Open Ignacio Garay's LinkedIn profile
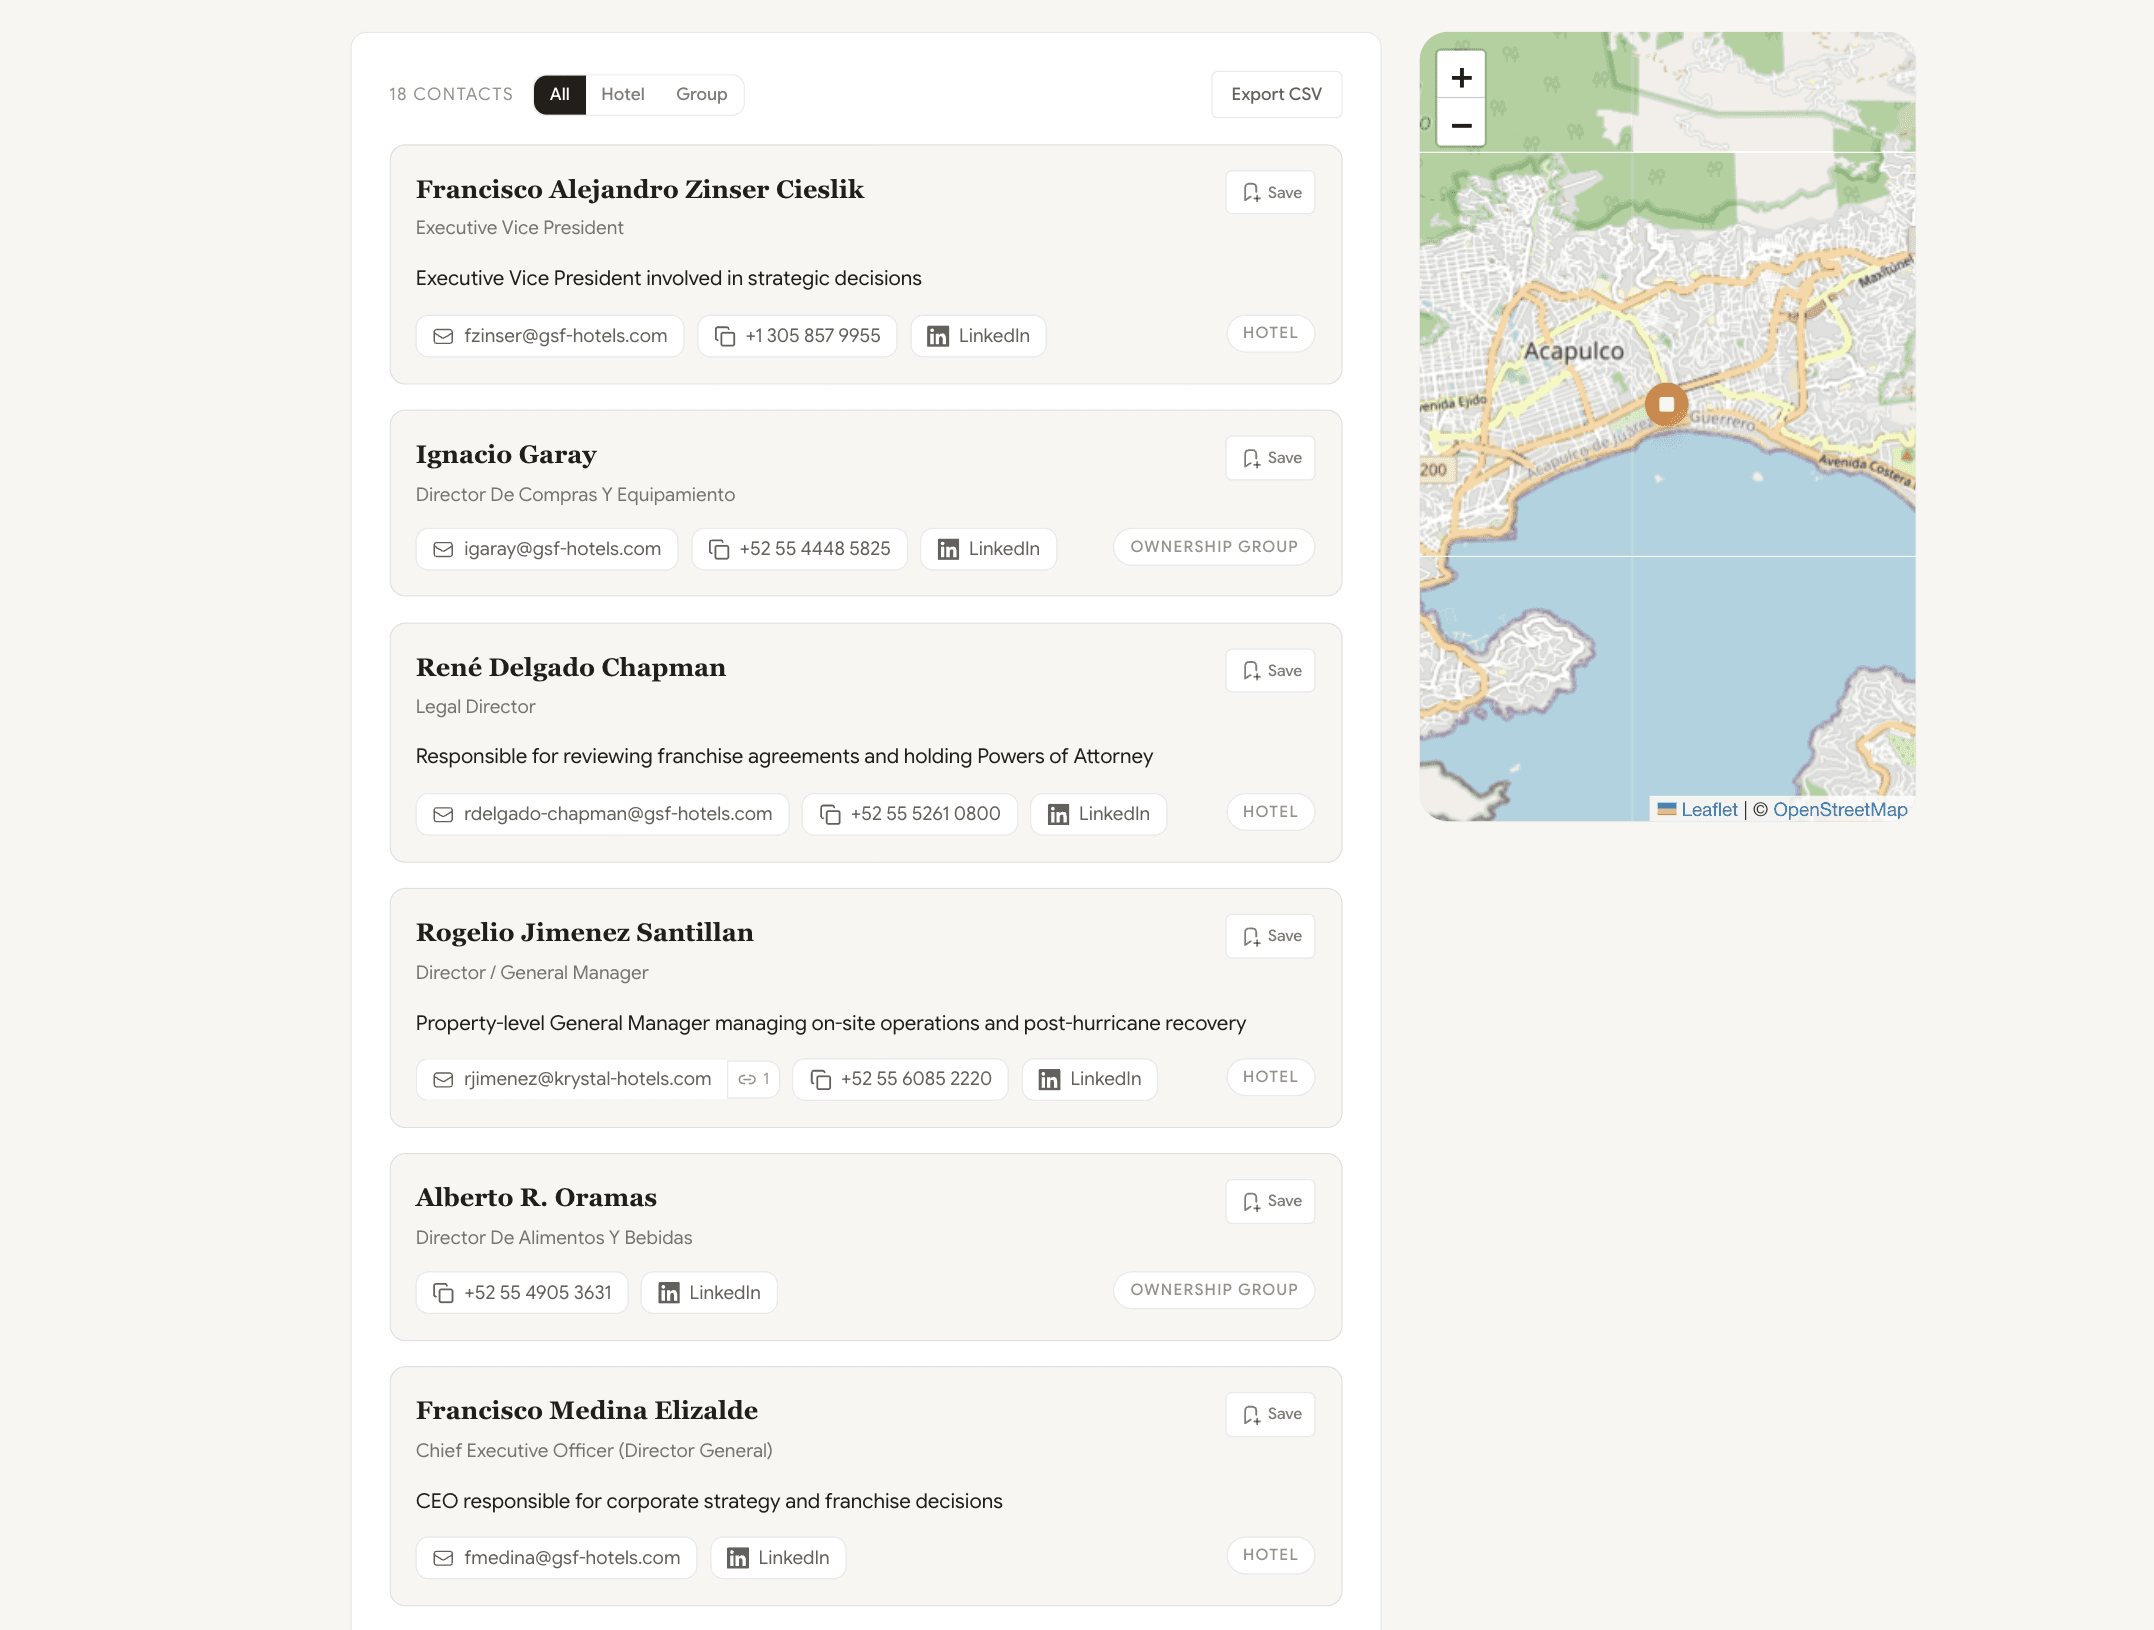 pyautogui.click(x=988, y=549)
